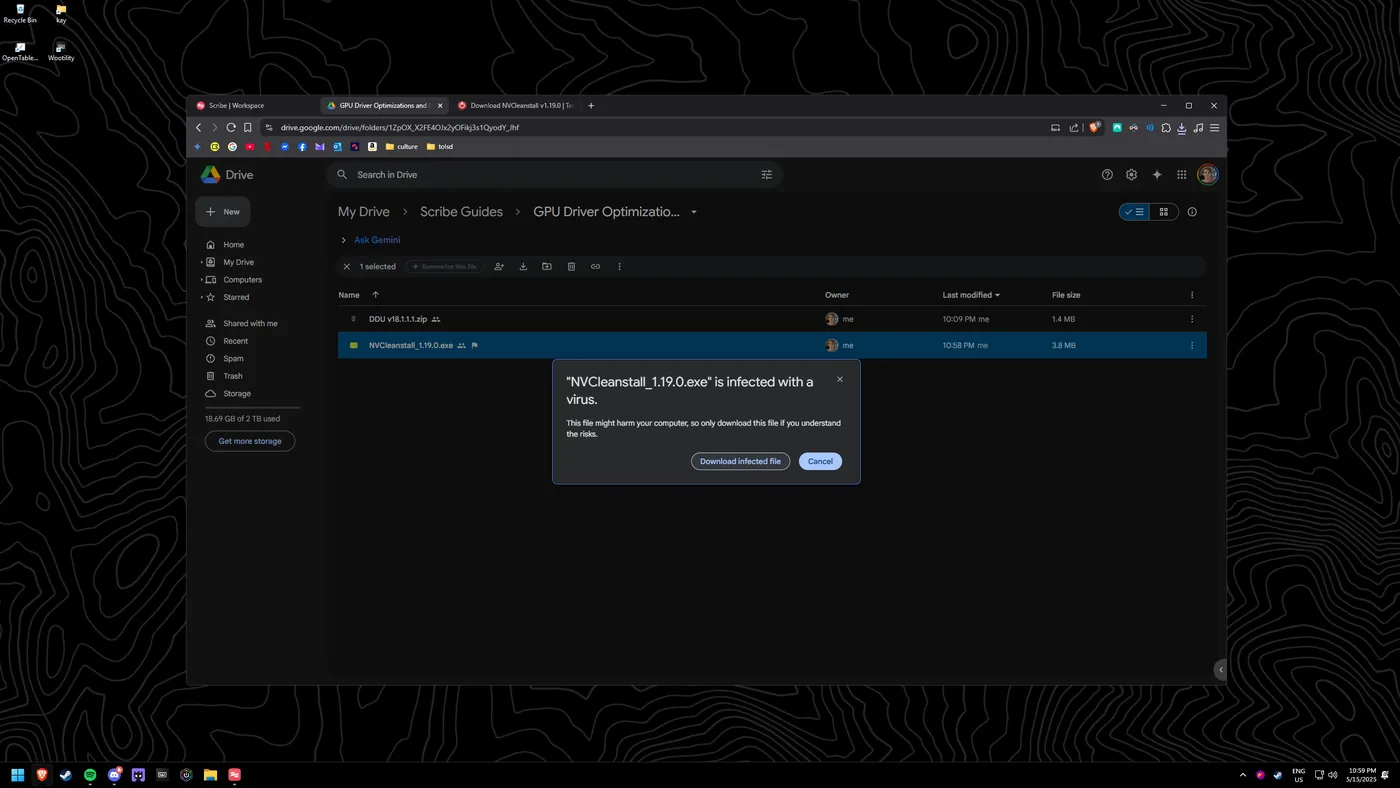This screenshot has height=788, width=1400.
Task: Open the culture bookmarks folder
Action: click(402, 147)
